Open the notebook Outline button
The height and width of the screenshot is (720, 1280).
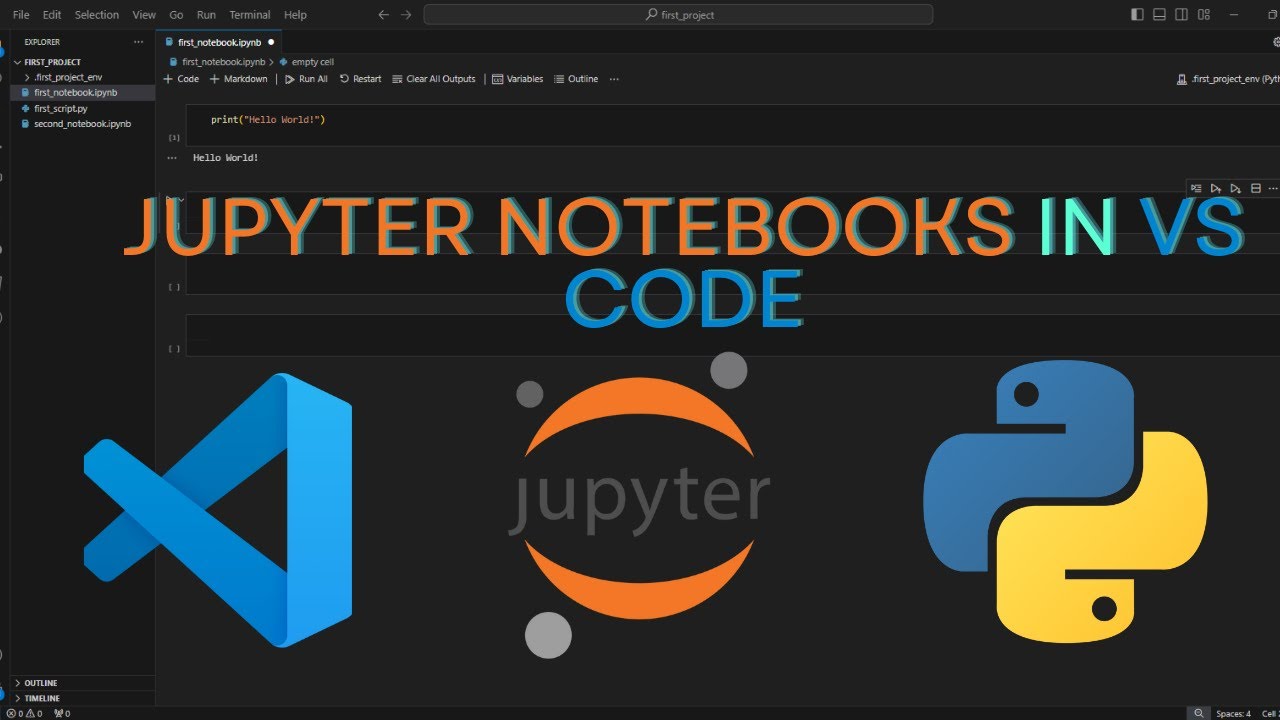(576, 79)
